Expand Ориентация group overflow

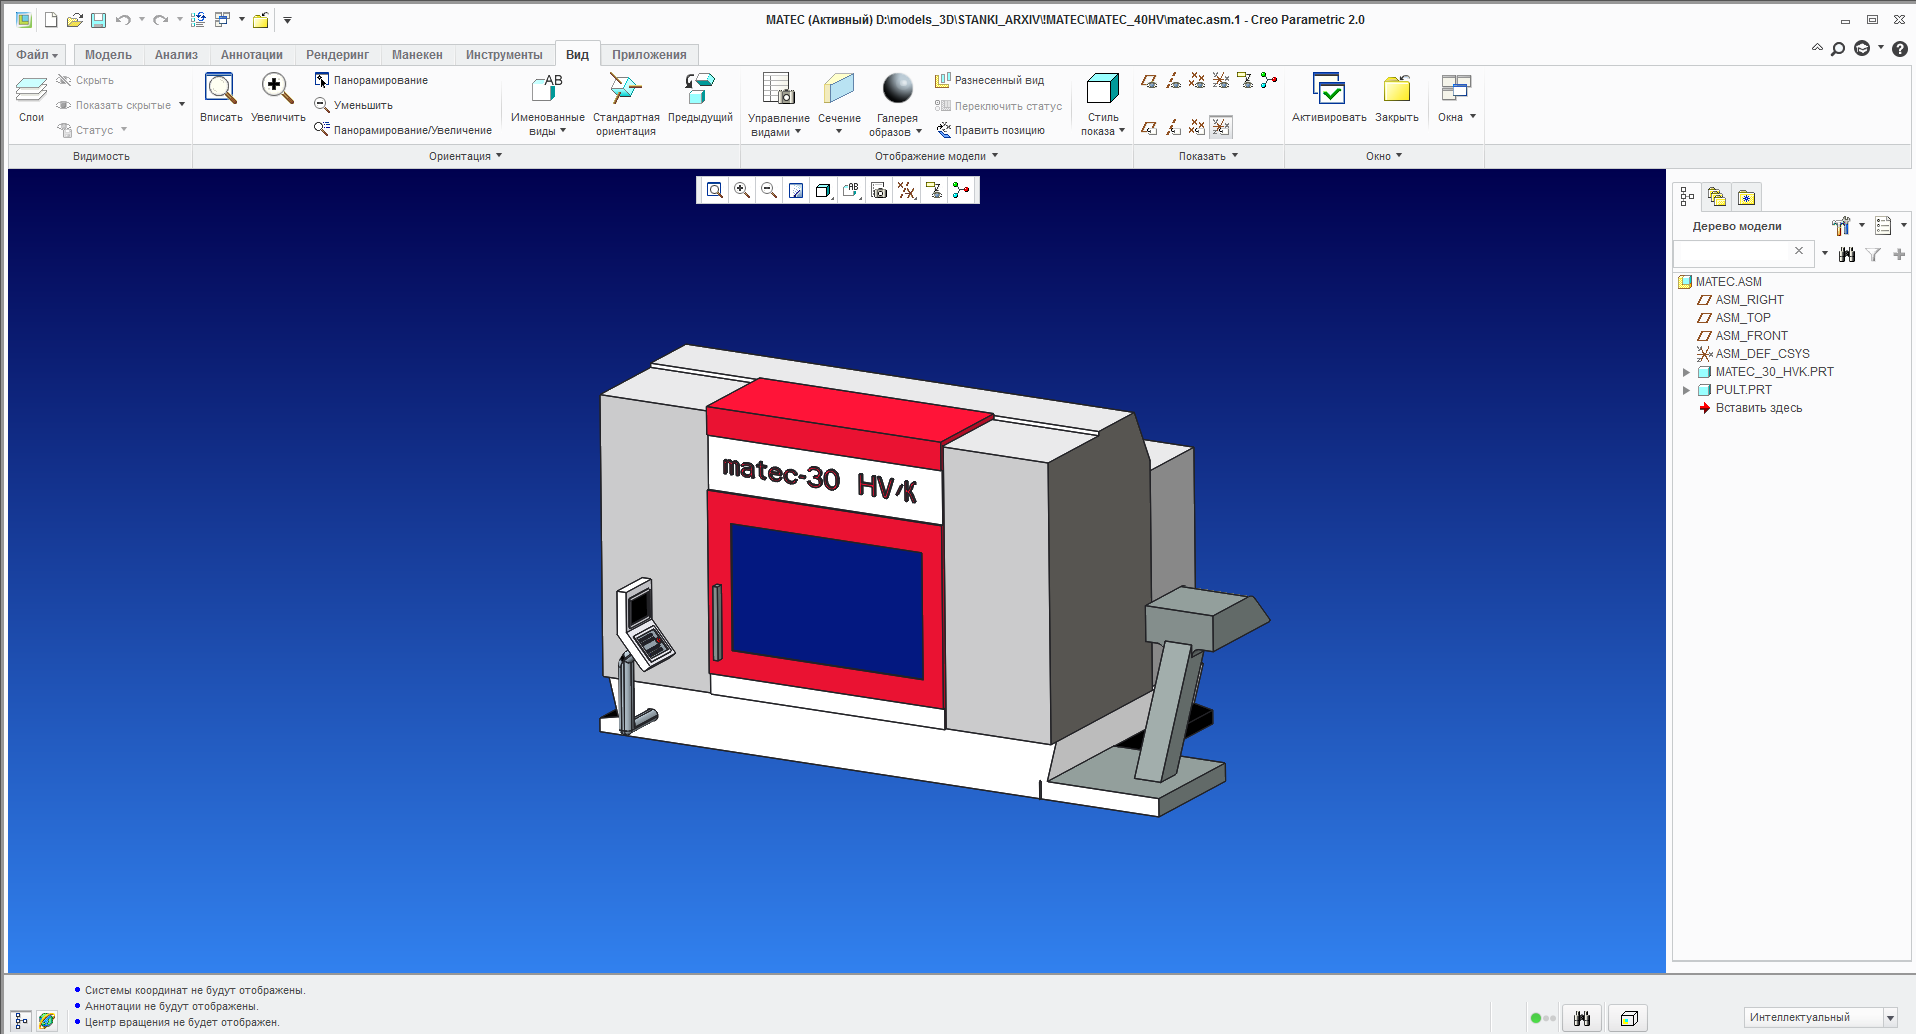coord(466,156)
